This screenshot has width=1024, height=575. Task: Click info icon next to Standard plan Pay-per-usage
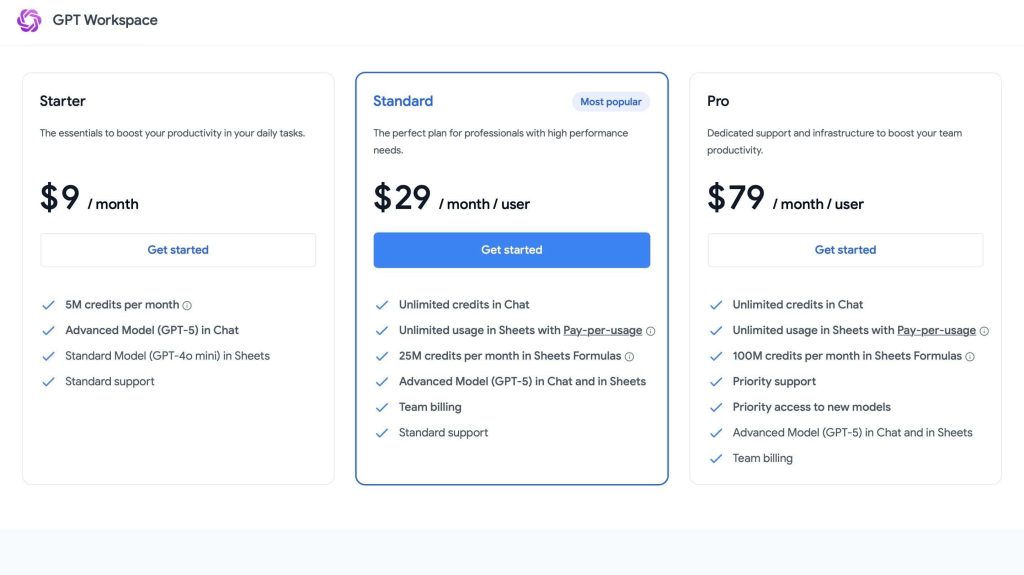pyautogui.click(x=651, y=331)
